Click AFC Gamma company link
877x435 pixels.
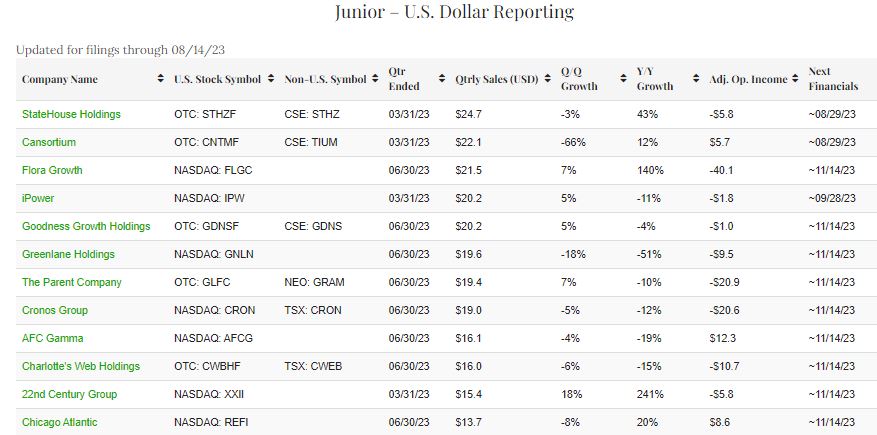(53, 339)
